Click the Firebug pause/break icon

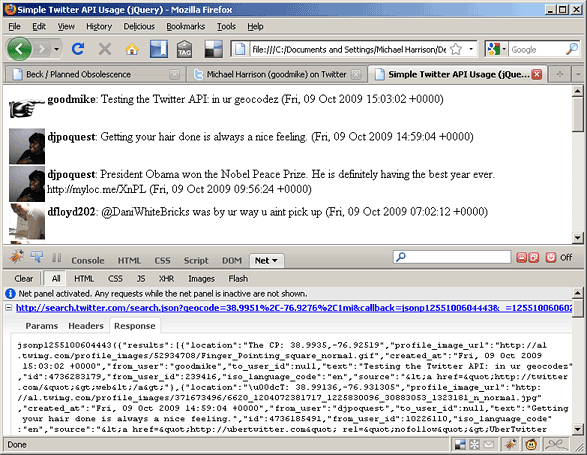point(57,258)
